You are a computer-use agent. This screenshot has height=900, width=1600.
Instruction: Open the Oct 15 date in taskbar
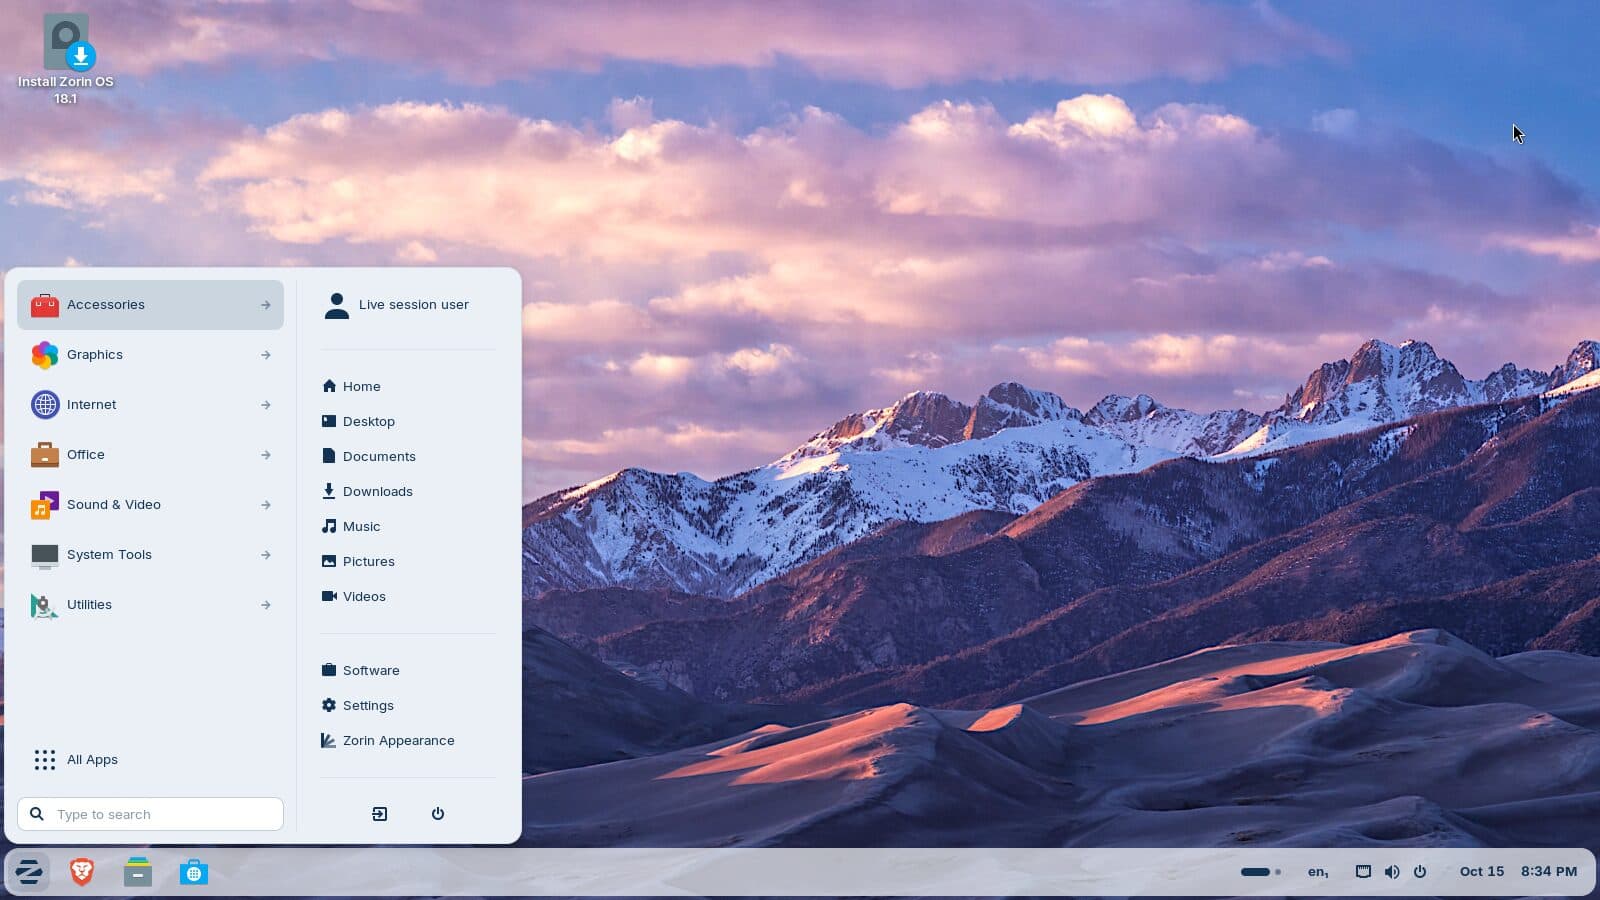pyautogui.click(x=1482, y=872)
